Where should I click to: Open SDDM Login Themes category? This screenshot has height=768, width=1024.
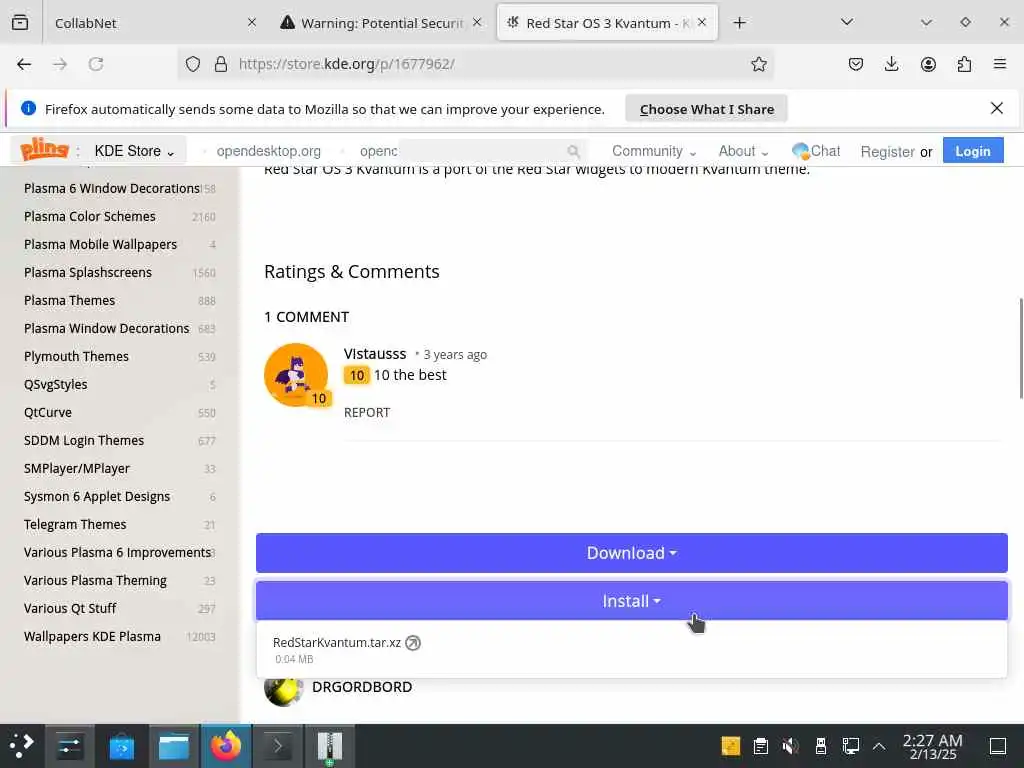[x=84, y=441]
